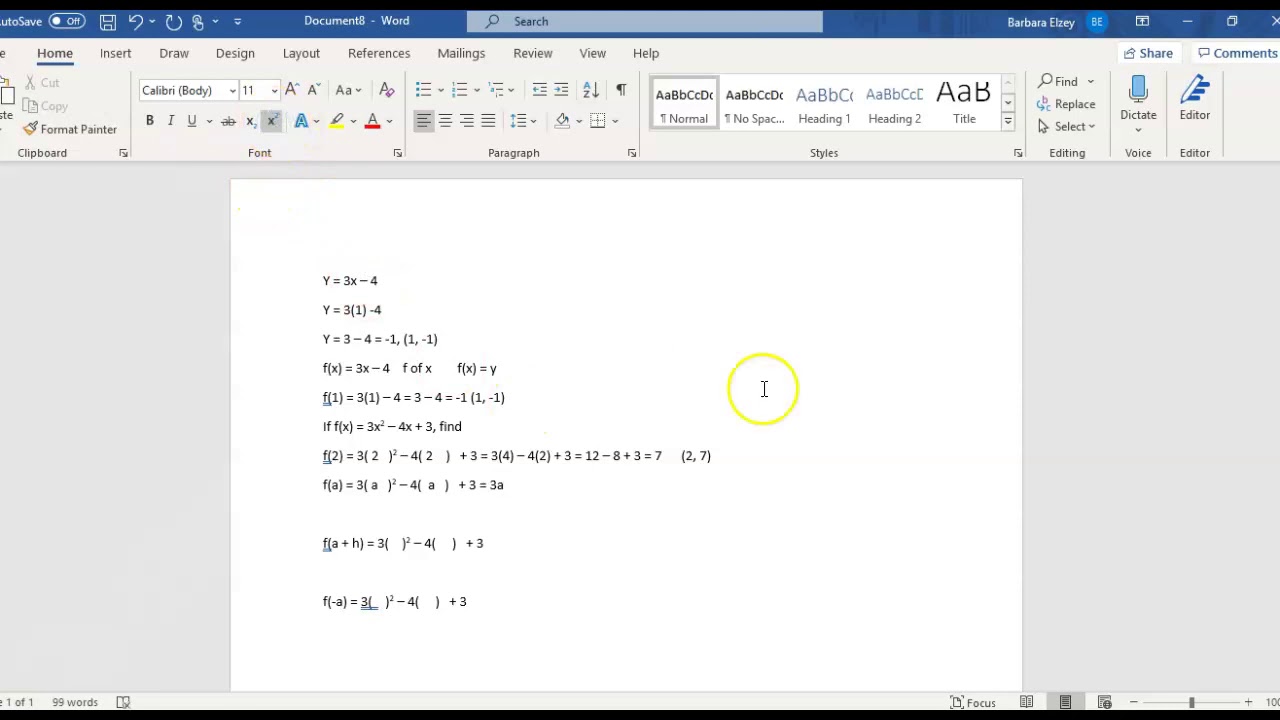Apply the Heading 1 style
This screenshot has height=720, width=1280.
click(824, 104)
